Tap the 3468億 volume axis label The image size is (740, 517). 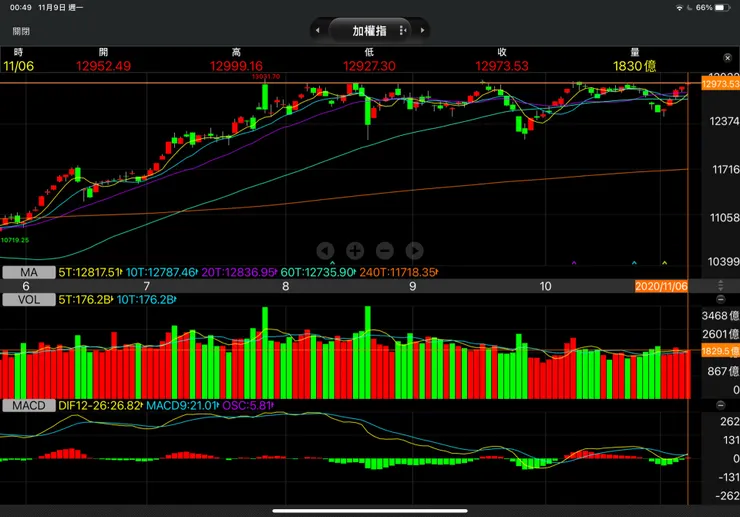[720, 315]
